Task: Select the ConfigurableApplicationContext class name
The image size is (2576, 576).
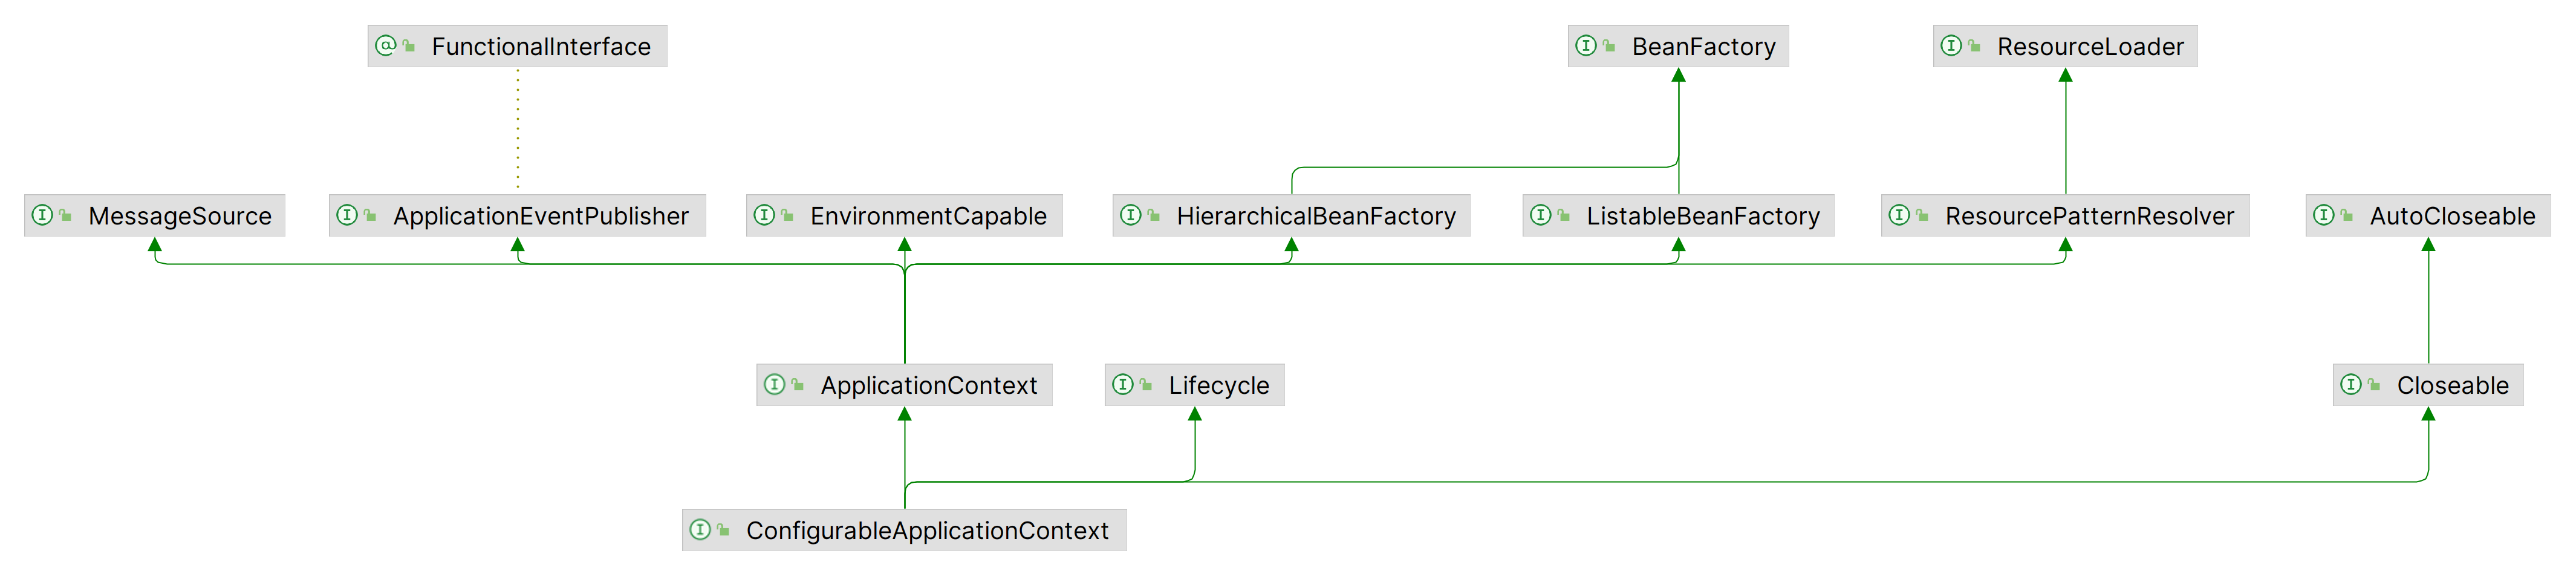Action: click(926, 531)
